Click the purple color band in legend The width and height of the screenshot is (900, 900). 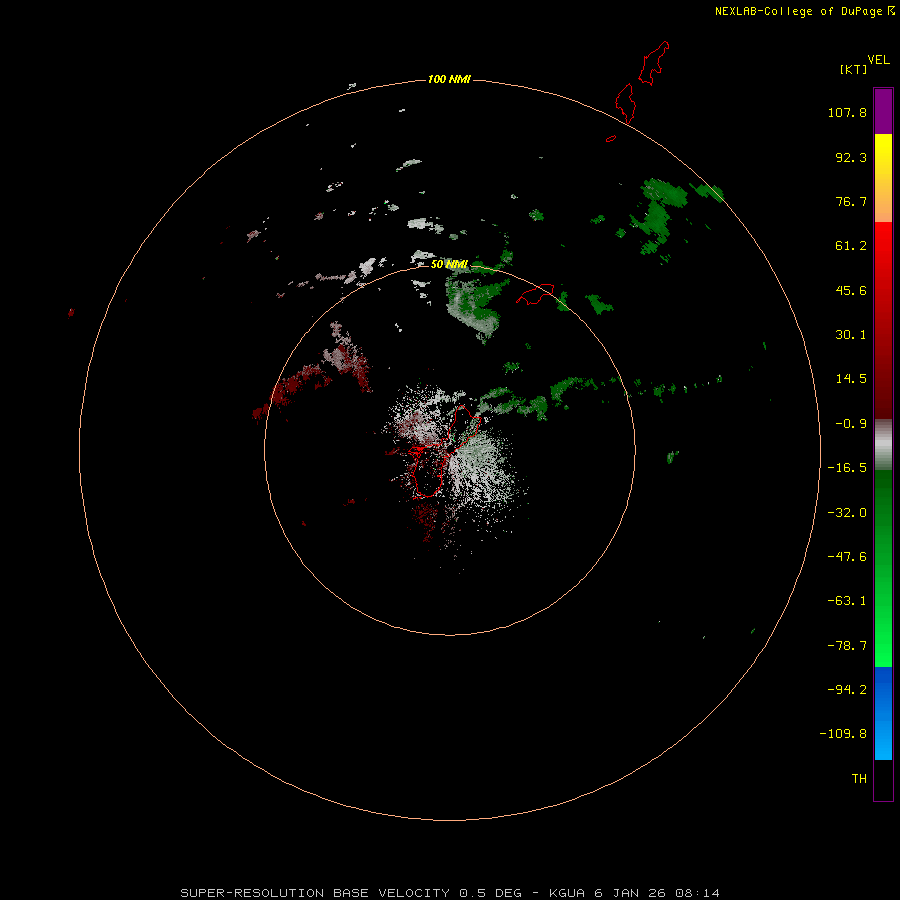[883, 111]
